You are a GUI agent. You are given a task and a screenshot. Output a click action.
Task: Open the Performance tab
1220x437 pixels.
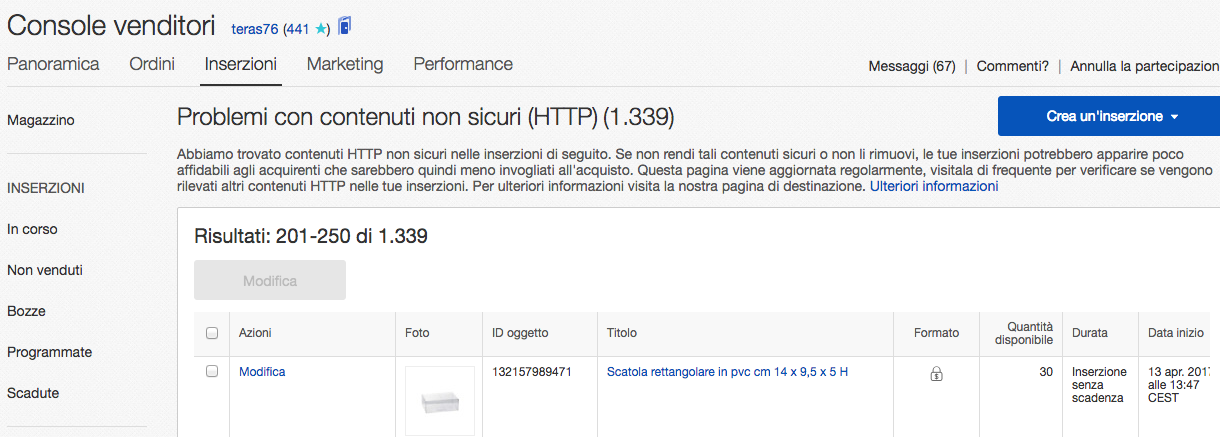463,64
